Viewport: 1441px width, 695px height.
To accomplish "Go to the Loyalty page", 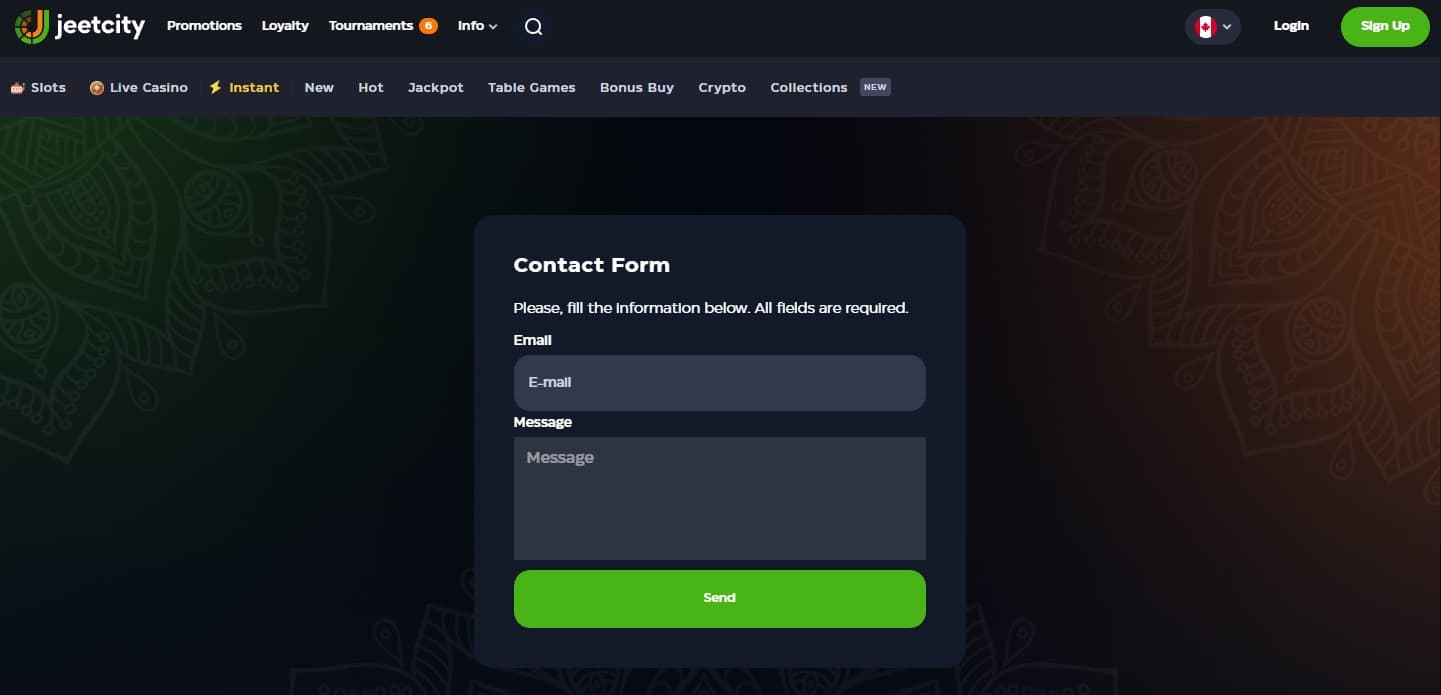I will (x=285, y=26).
